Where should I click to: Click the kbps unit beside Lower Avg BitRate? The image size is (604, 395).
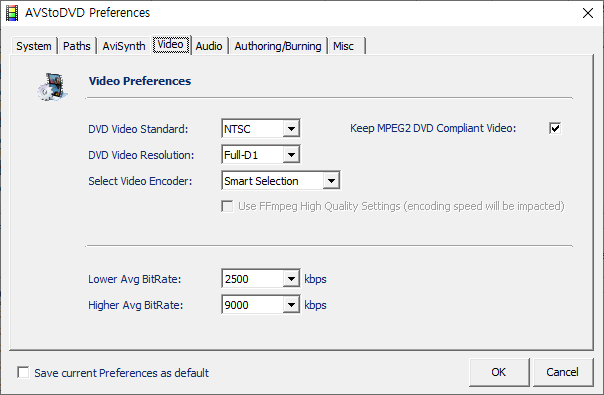[x=315, y=279]
